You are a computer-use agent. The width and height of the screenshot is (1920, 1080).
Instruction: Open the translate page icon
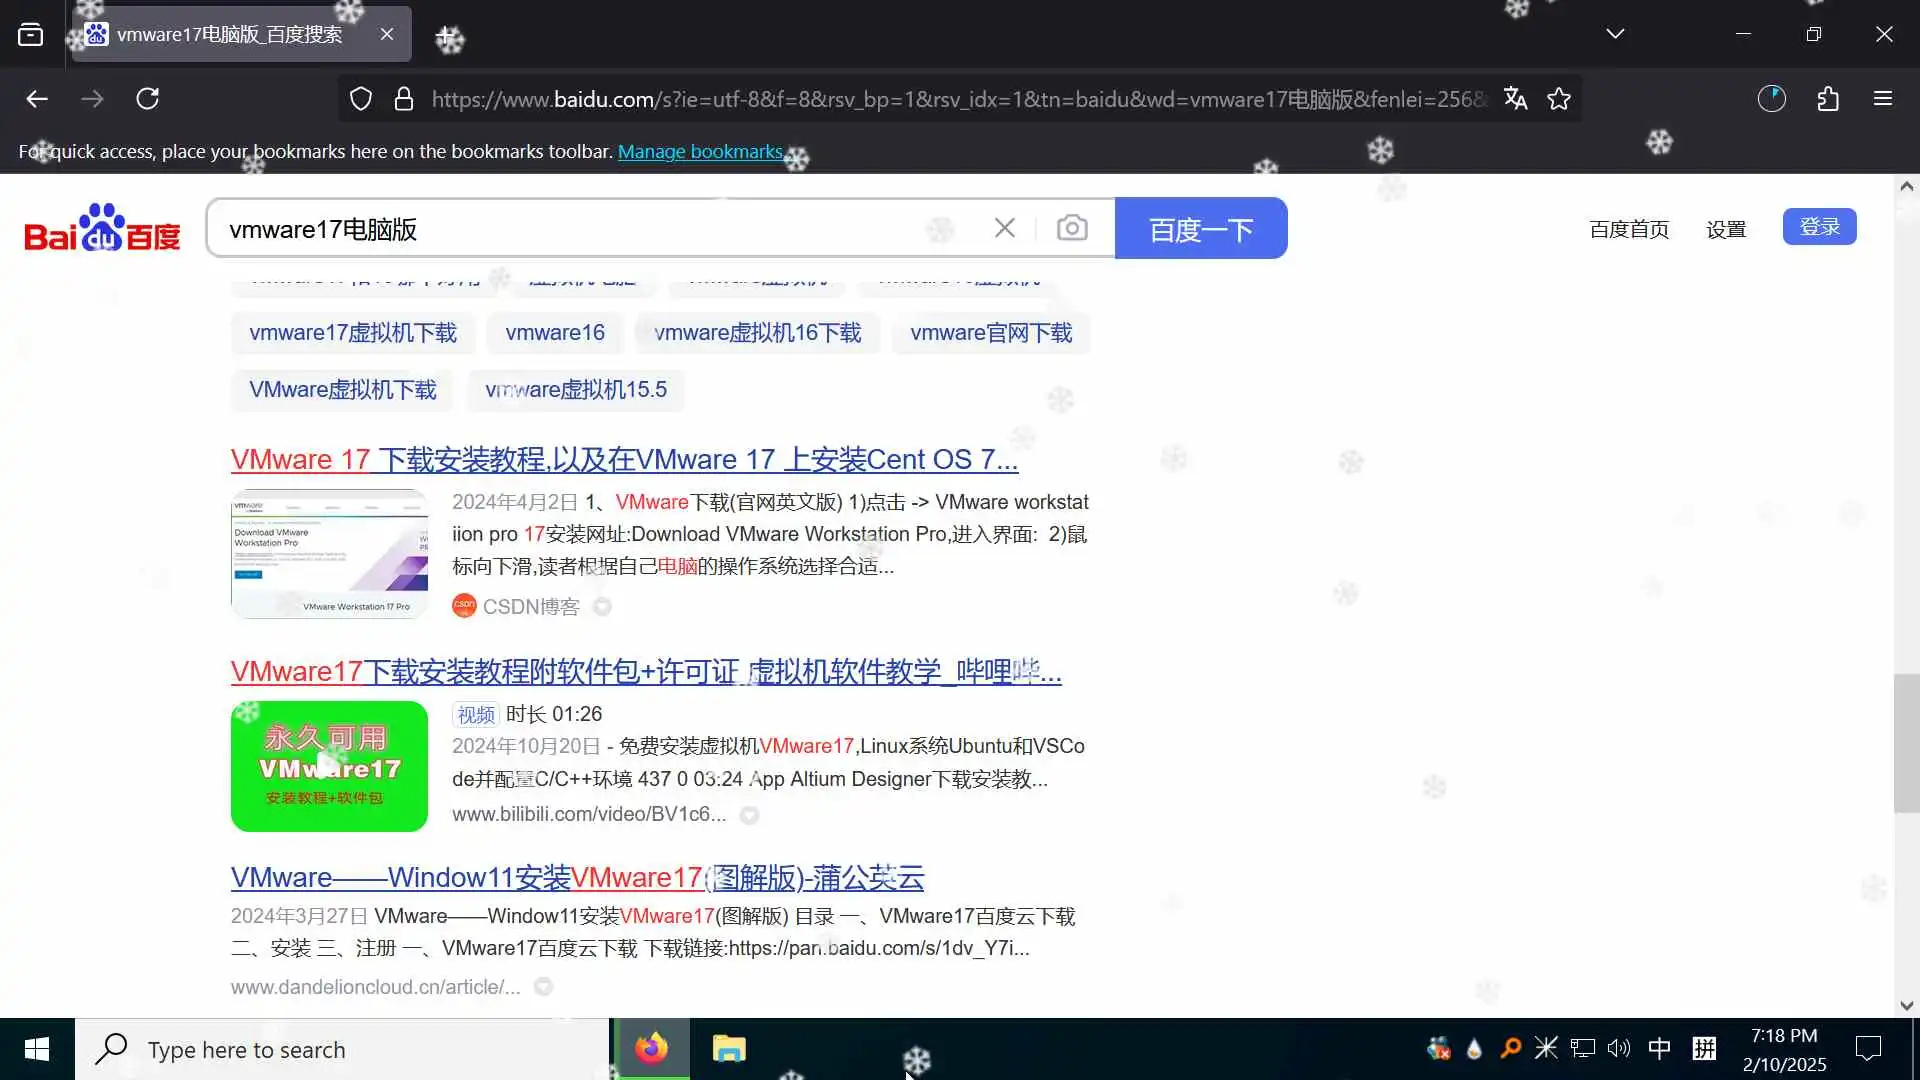(x=1515, y=99)
